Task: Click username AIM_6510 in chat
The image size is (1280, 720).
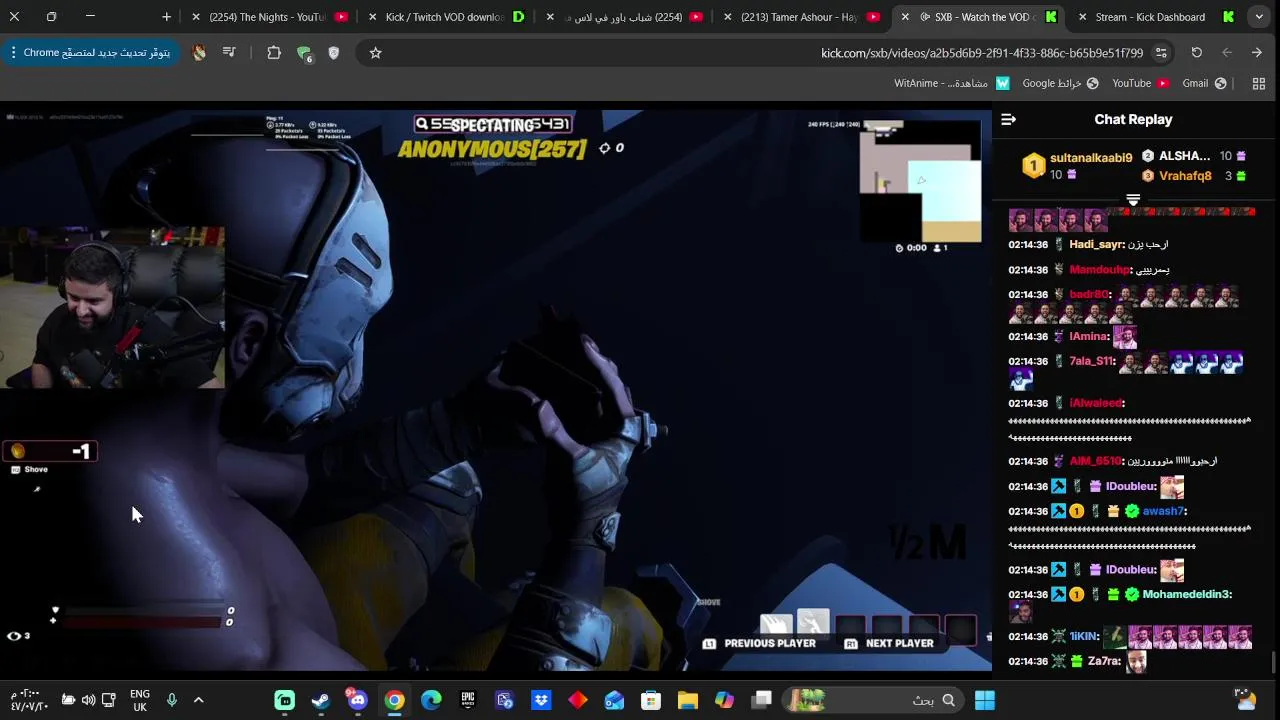Action: 1095,461
